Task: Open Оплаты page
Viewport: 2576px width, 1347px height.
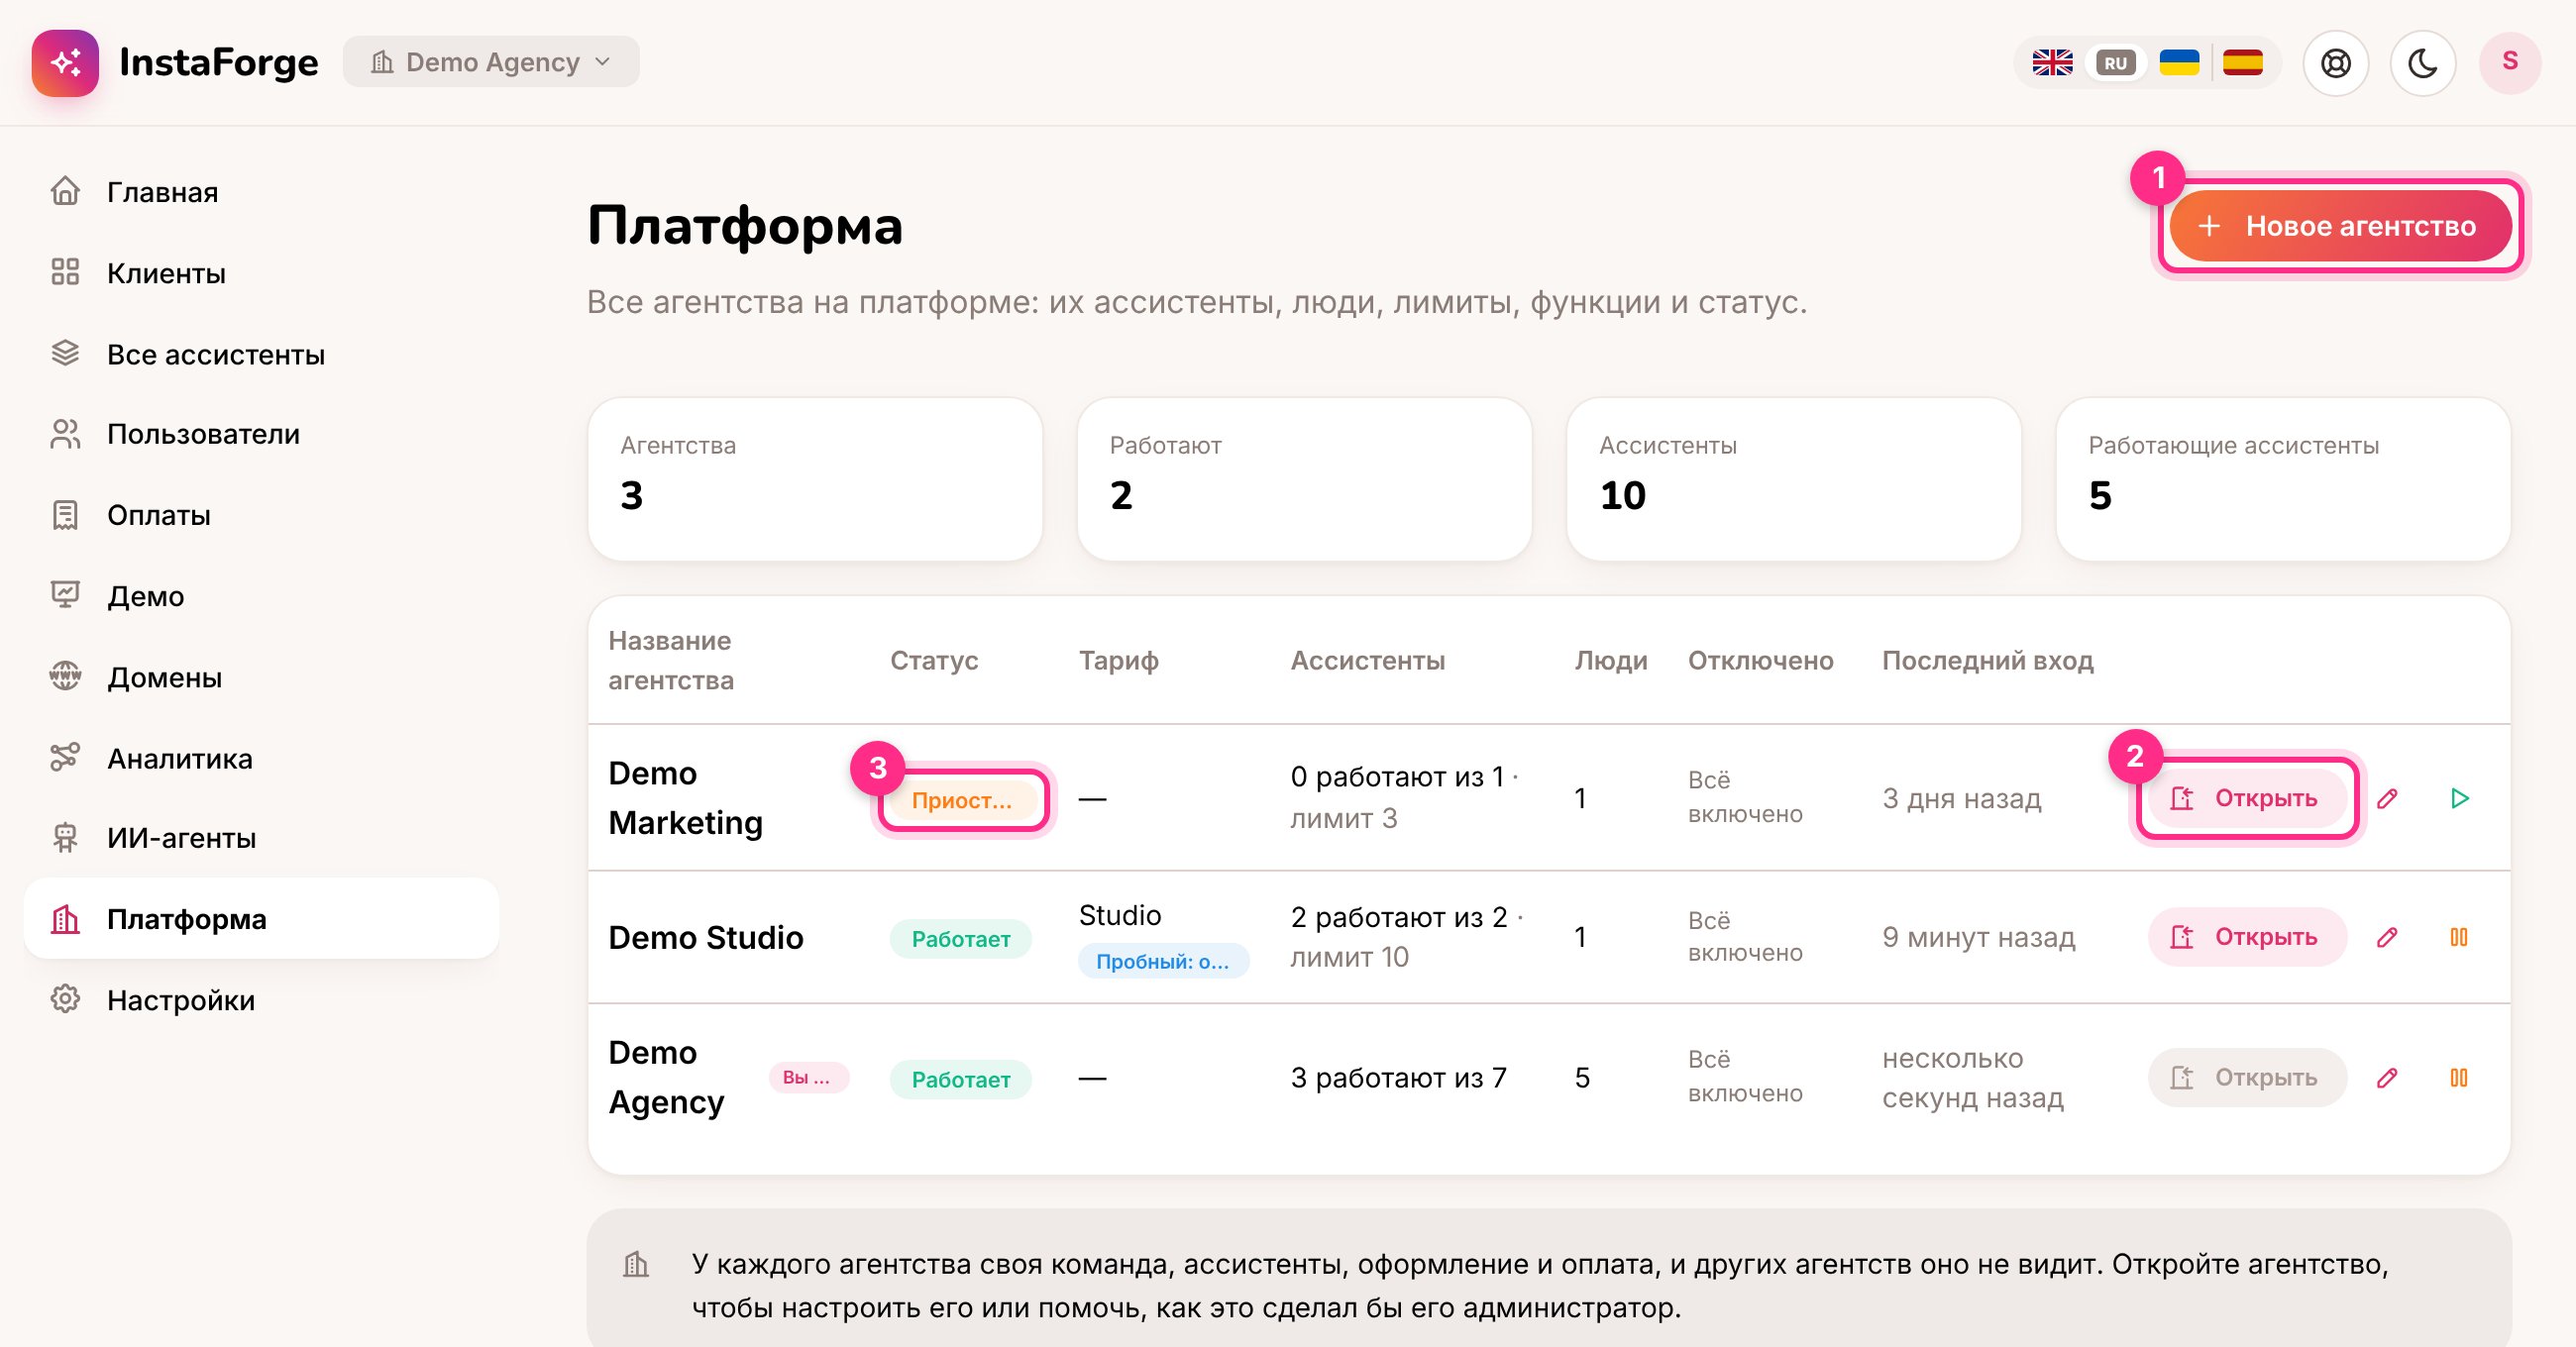Action: point(262,515)
